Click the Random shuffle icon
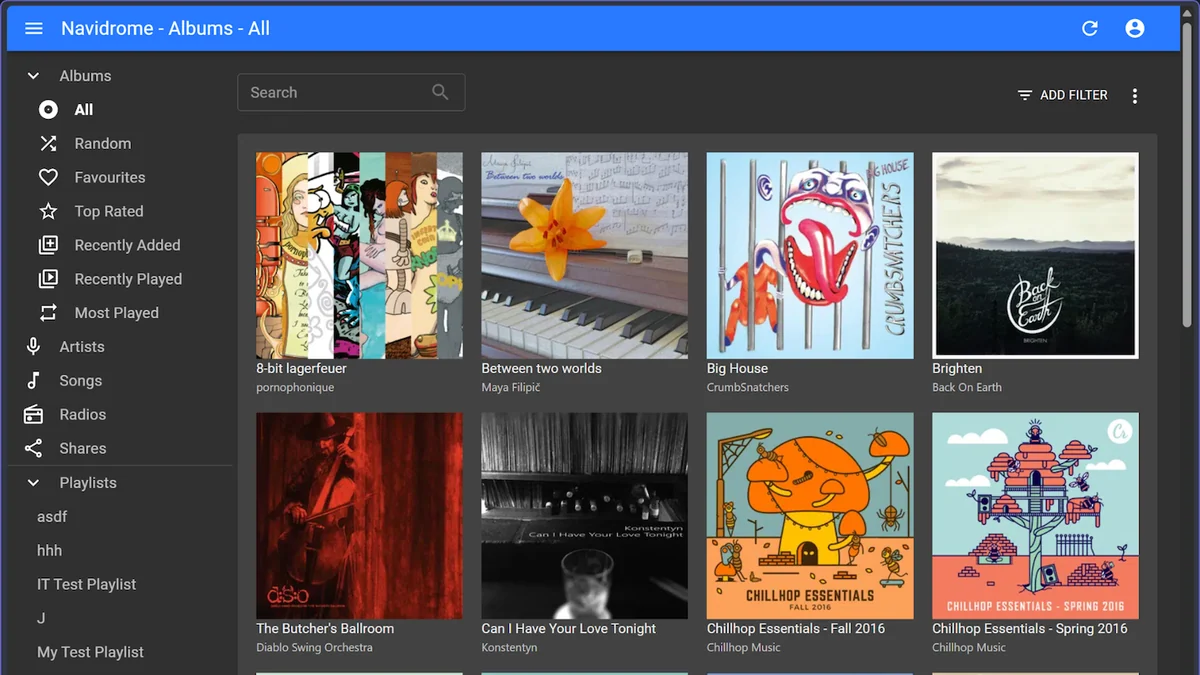This screenshot has width=1200, height=675. coord(48,144)
